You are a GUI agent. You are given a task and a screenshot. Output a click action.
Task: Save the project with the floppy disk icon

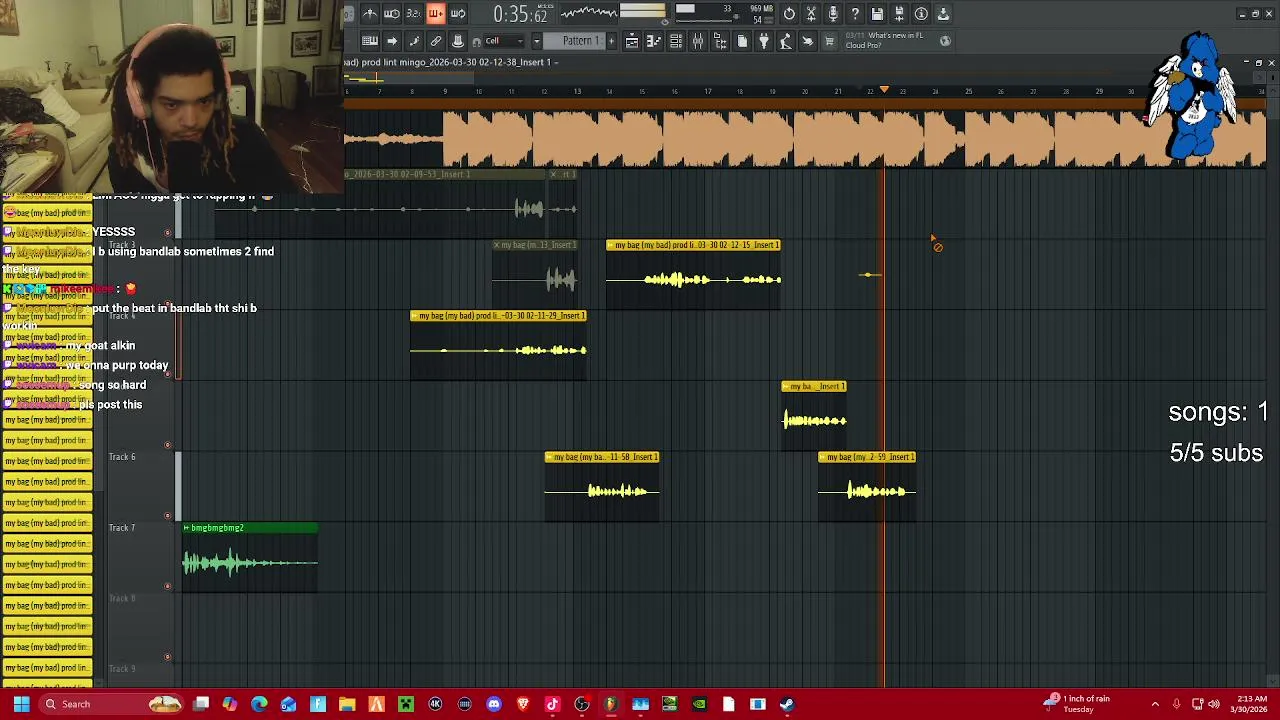click(877, 14)
